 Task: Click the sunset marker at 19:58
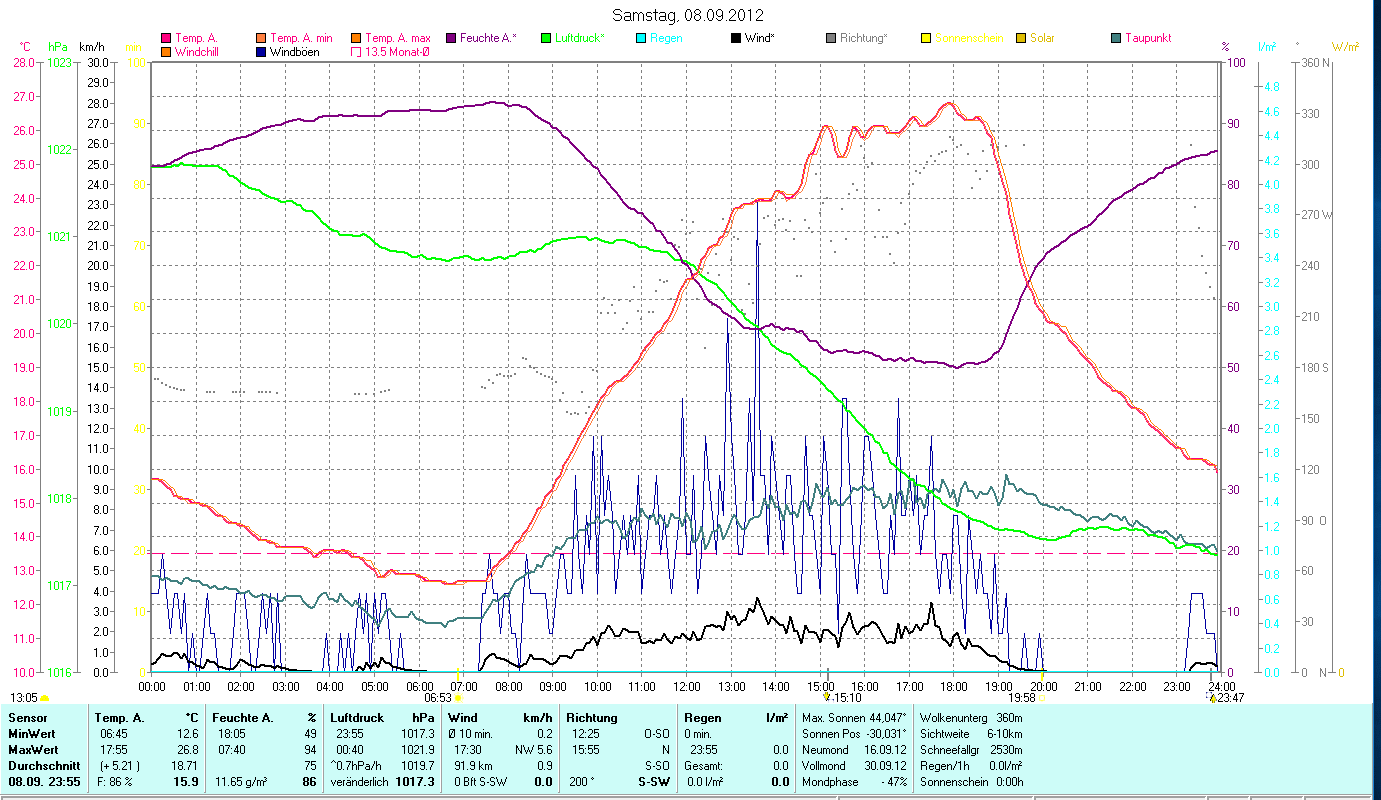click(x=1042, y=698)
